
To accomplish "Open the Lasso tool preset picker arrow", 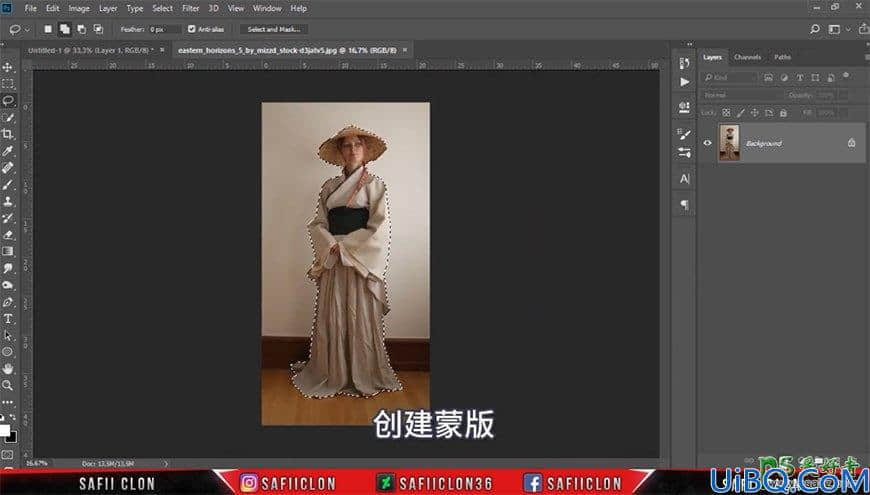I will [28, 29].
